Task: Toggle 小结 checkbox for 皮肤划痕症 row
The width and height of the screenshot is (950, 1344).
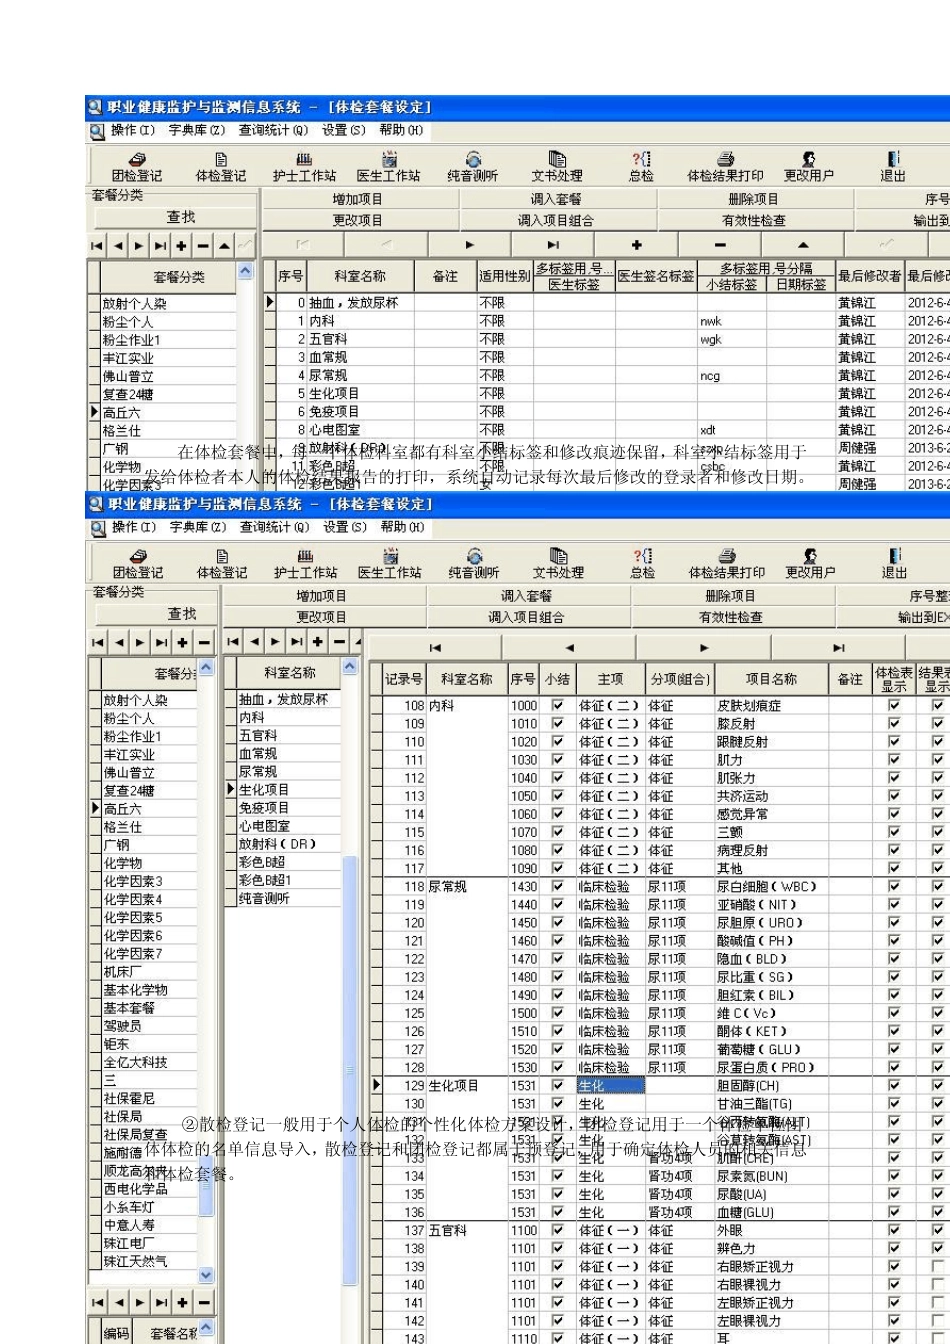Action: (557, 706)
